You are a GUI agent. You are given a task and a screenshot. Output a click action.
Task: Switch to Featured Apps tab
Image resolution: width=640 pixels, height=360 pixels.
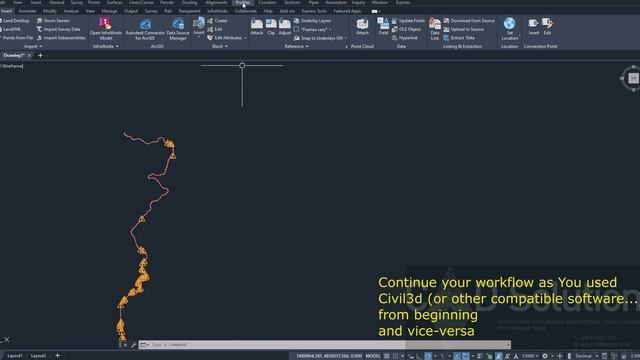(347, 11)
